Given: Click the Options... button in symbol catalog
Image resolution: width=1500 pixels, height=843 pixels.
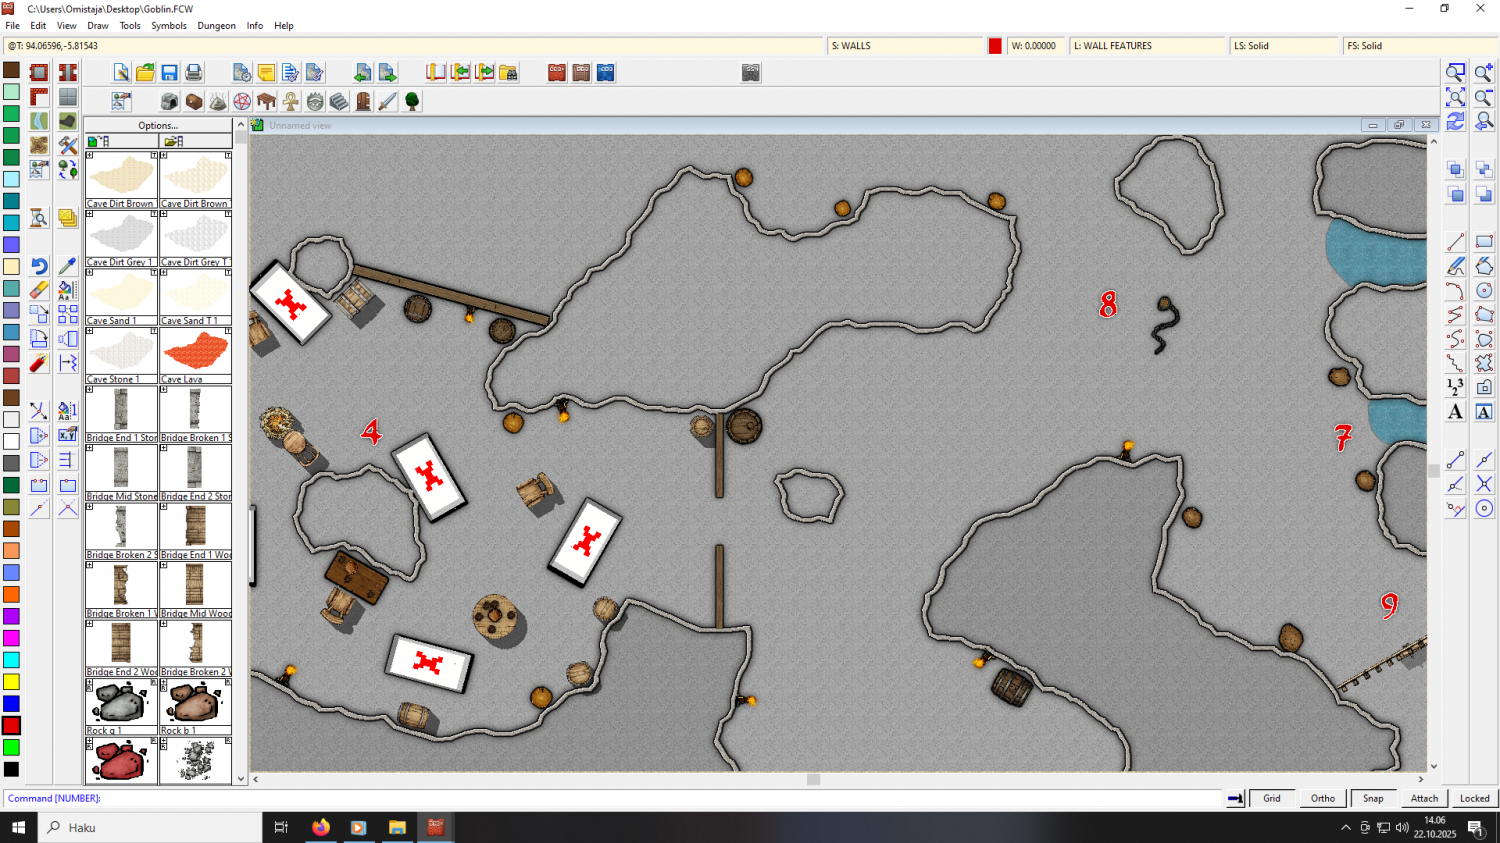Looking at the screenshot, I should point(158,126).
